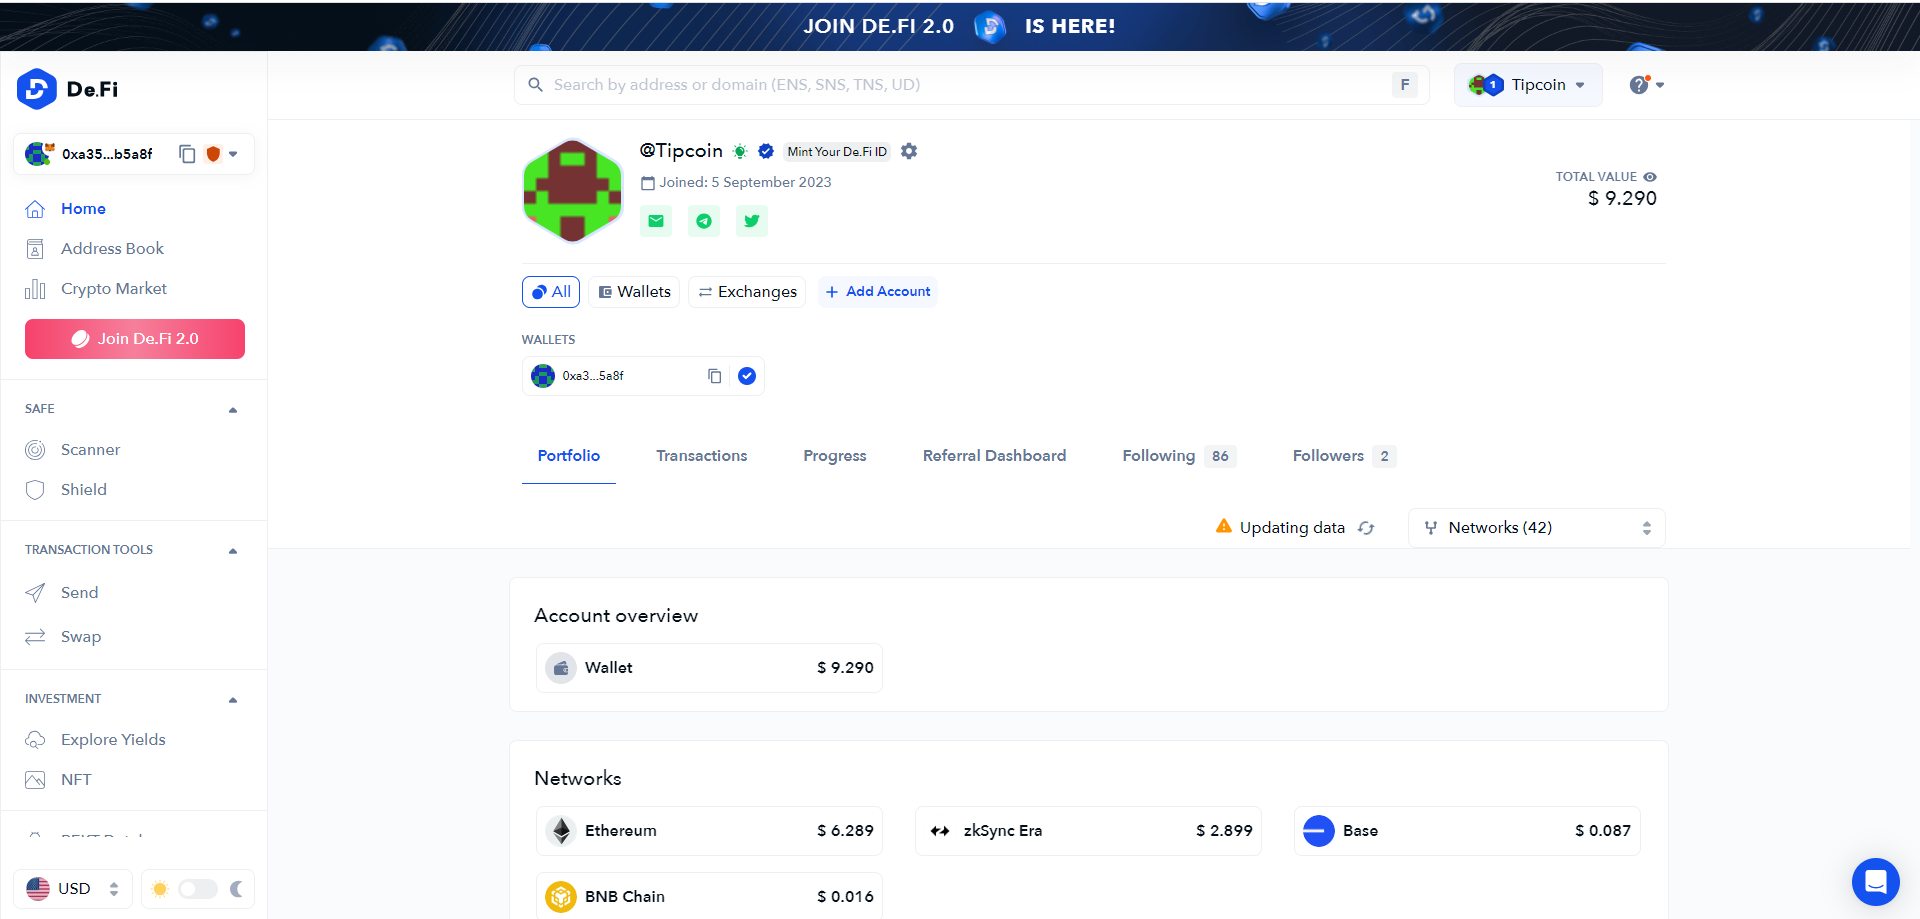Switch to the Portfolio tab
This screenshot has height=919, width=1920.
click(569, 456)
